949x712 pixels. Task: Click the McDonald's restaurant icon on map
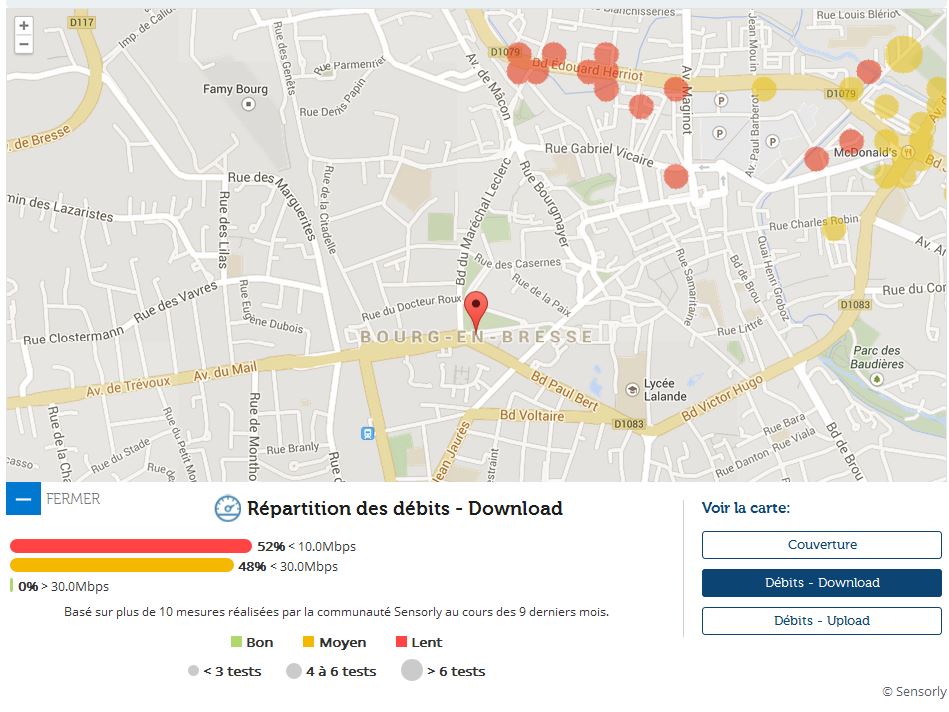(908, 153)
